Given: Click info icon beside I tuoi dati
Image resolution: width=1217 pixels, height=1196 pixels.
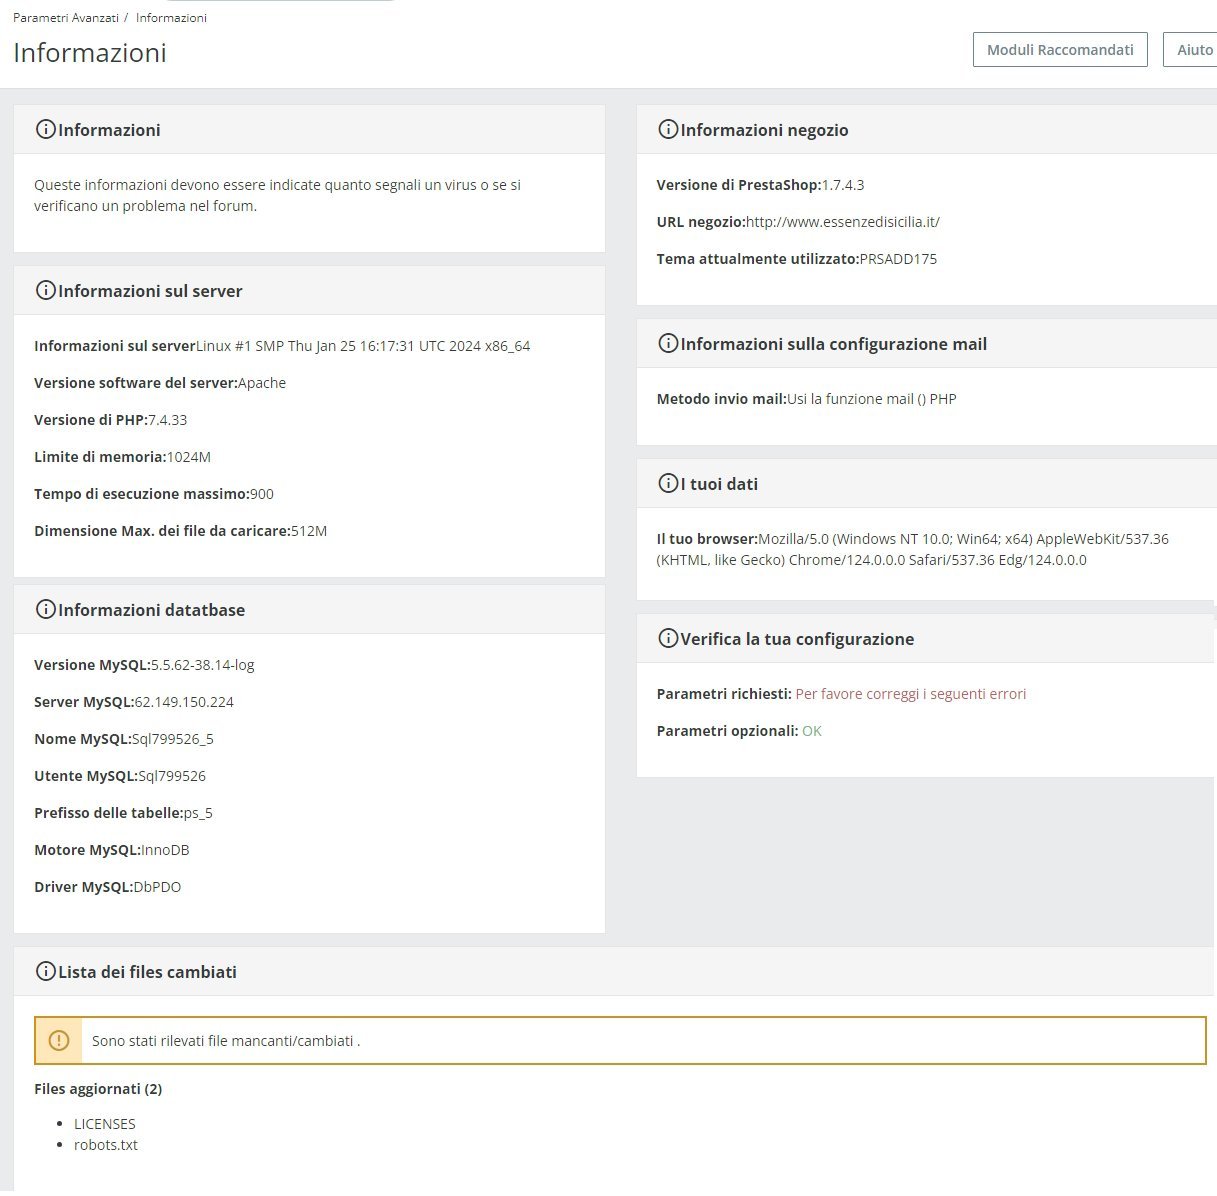Looking at the screenshot, I should pyautogui.click(x=668, y=483).
